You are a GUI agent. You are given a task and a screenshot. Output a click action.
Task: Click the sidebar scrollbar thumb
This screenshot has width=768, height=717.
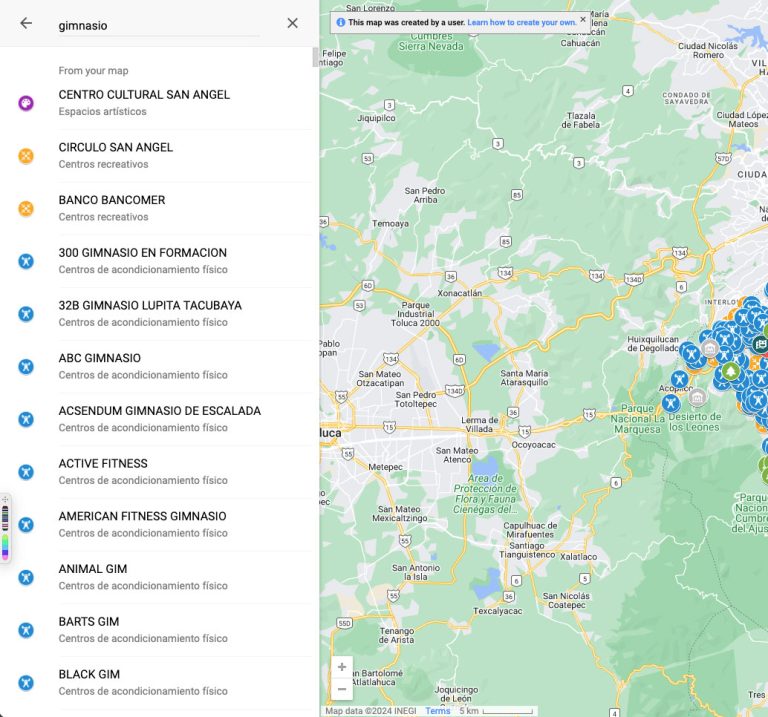[315, 57]
